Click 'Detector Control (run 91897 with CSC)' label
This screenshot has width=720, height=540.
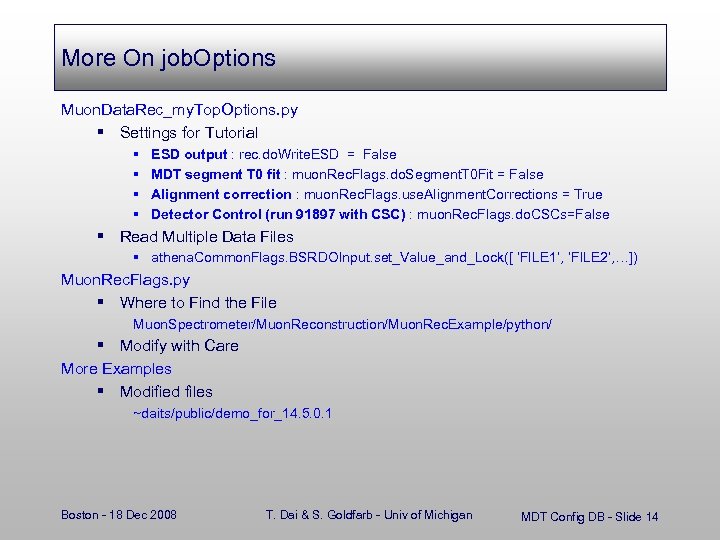278,214
